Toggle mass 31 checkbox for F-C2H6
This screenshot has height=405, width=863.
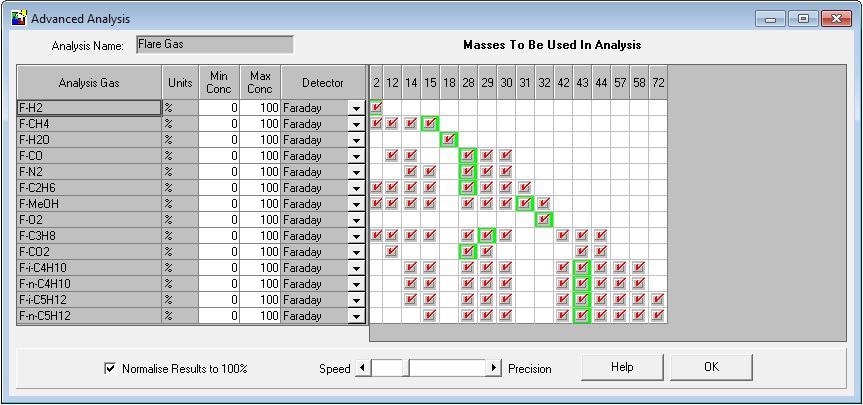(x=525, y=187)
